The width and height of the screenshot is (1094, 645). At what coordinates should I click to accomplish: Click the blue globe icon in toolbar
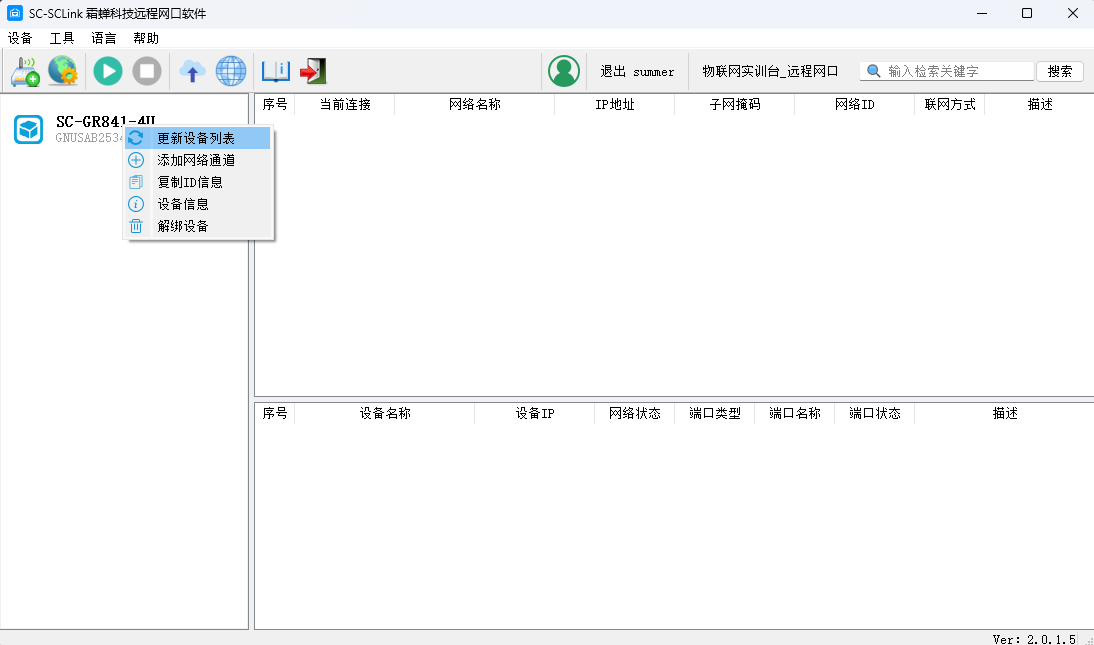[x=231, y=71]
